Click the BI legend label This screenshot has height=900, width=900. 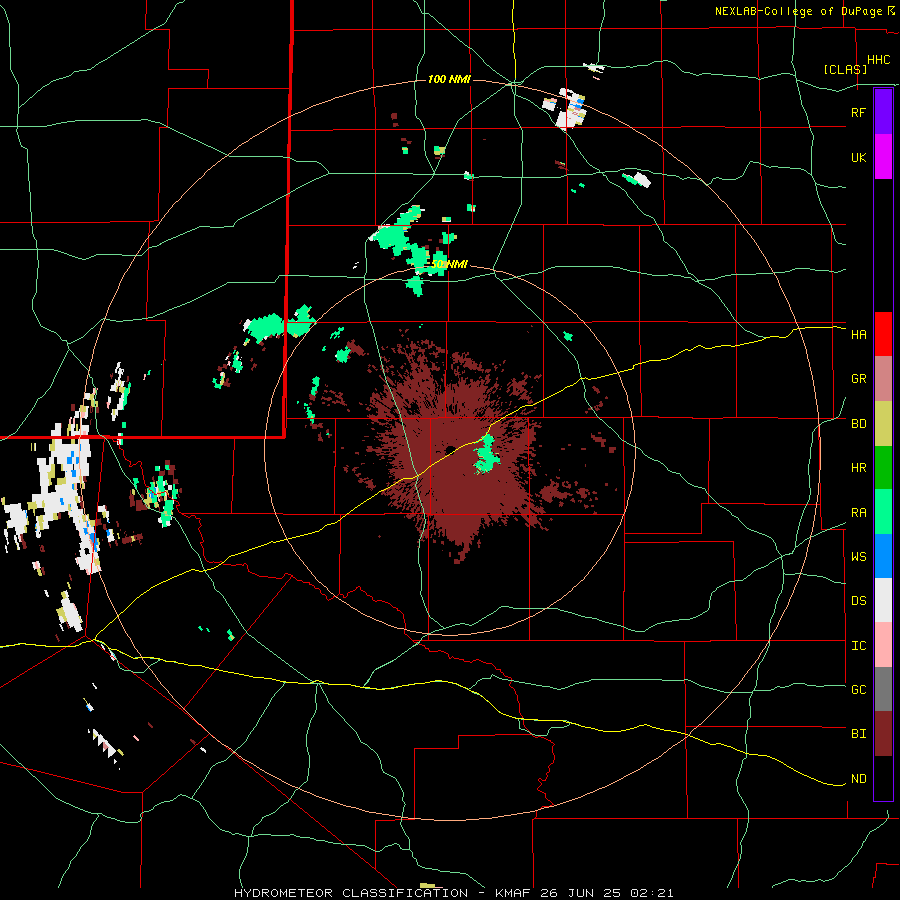point(858,734)
